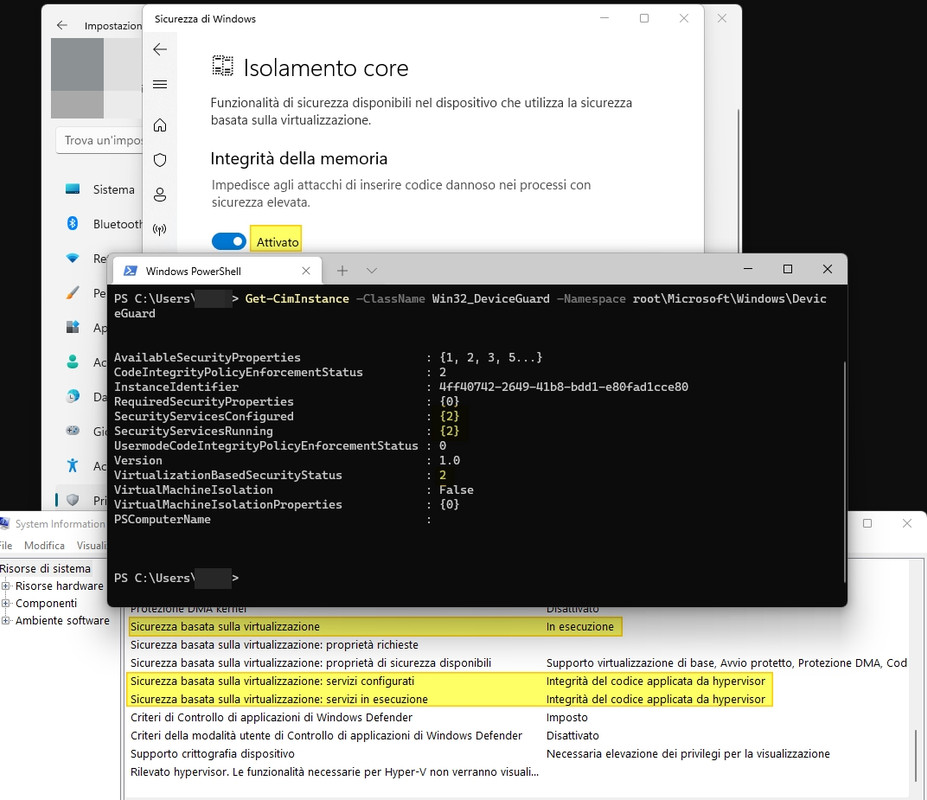Turn off Integrità della memoria toggle

point(229,241)
